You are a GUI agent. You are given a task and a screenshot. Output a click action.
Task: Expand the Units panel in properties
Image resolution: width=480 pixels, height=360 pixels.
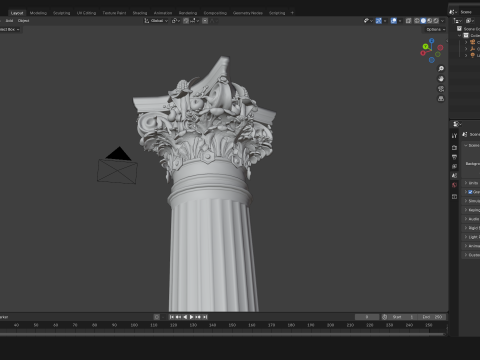tap(471, 183)
